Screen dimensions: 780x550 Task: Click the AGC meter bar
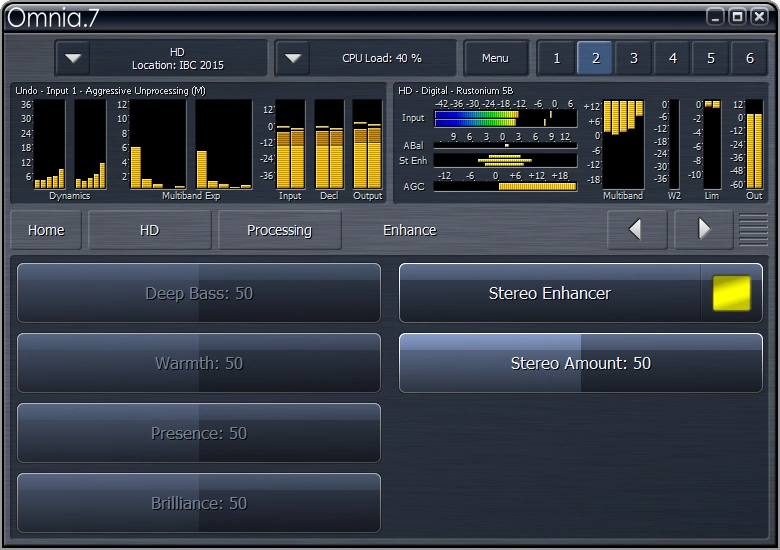pos(505,186)
